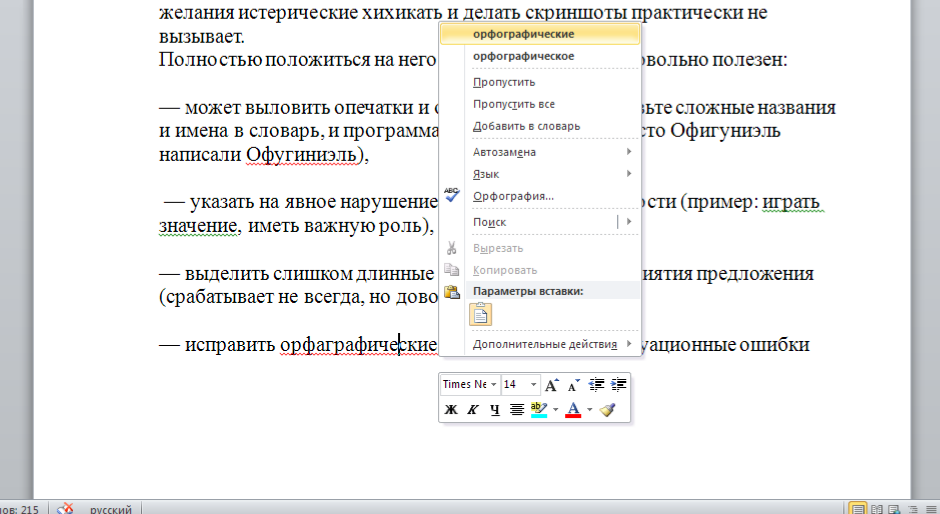
Task: Shrink font size in mini toolbar
Action: [x=574, y=385]
